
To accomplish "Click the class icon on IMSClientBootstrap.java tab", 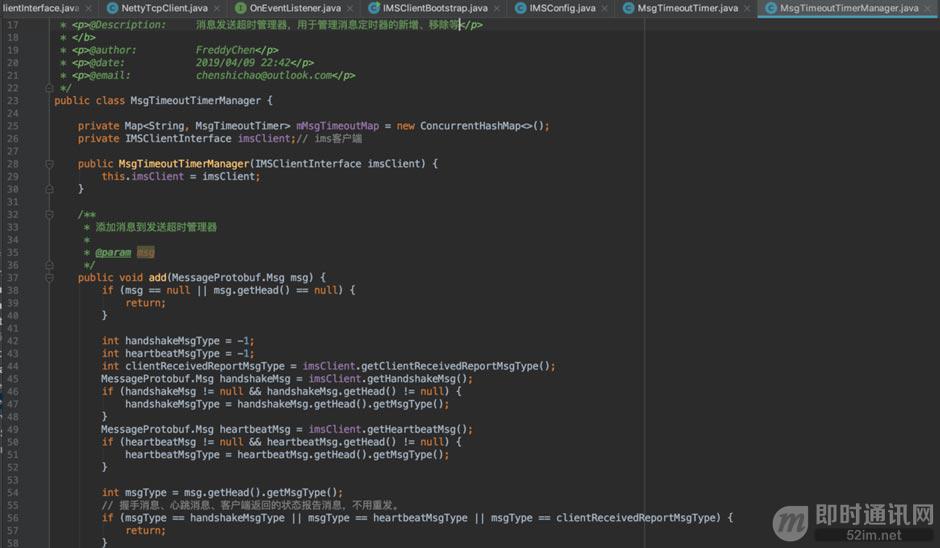I will pos(374,8).
